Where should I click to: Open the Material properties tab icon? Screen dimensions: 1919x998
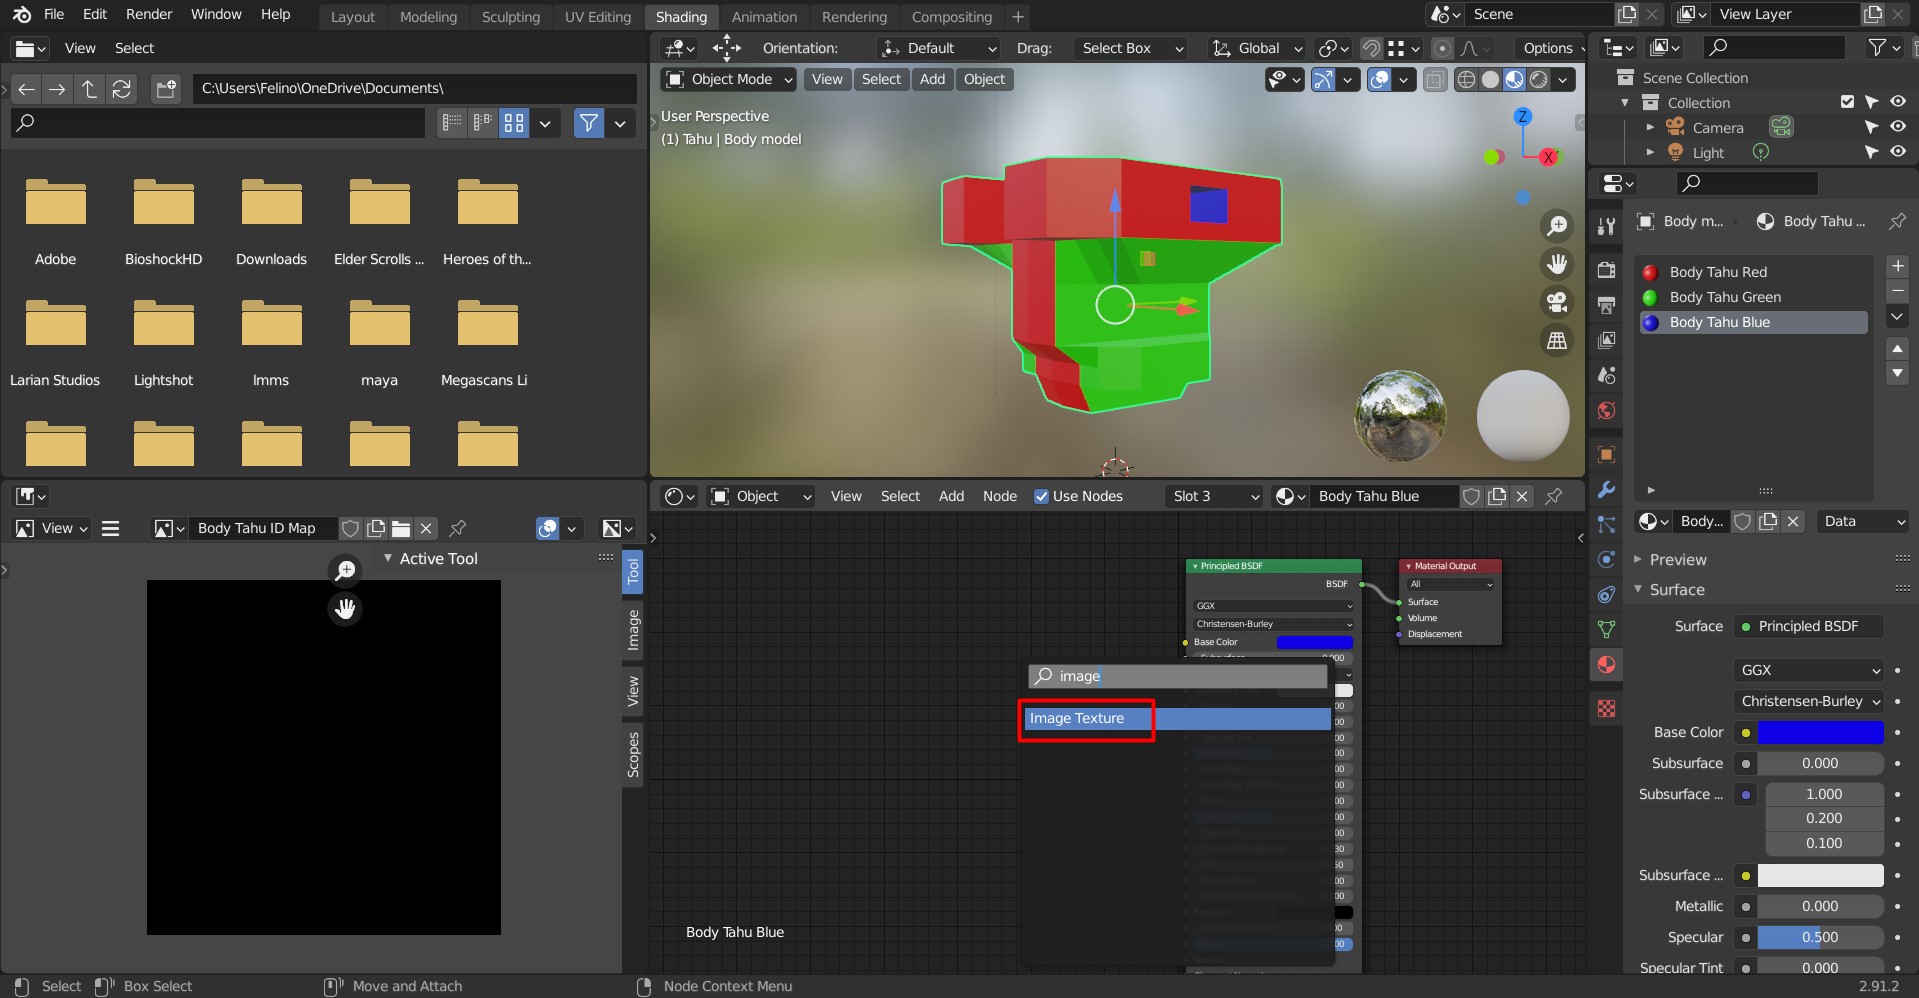(x=1606, y=665)
